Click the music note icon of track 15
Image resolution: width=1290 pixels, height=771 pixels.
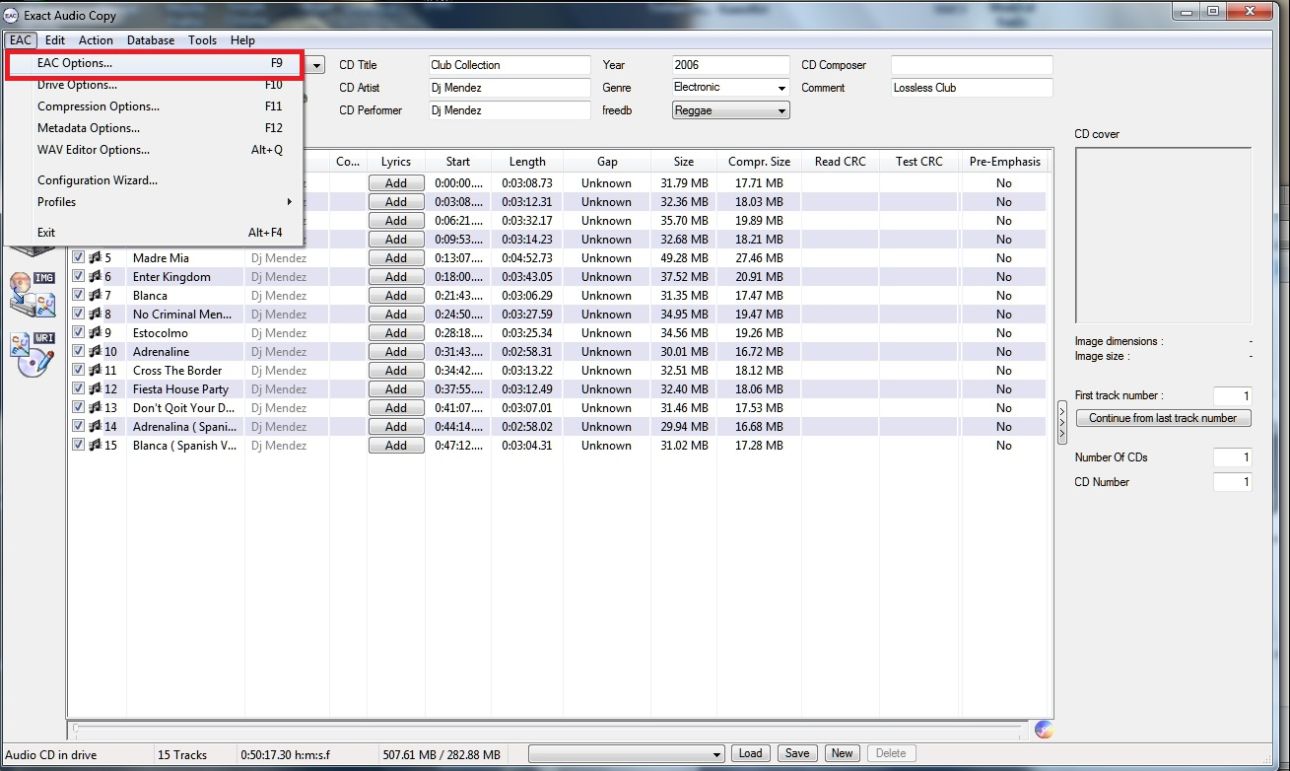[95, 446]
